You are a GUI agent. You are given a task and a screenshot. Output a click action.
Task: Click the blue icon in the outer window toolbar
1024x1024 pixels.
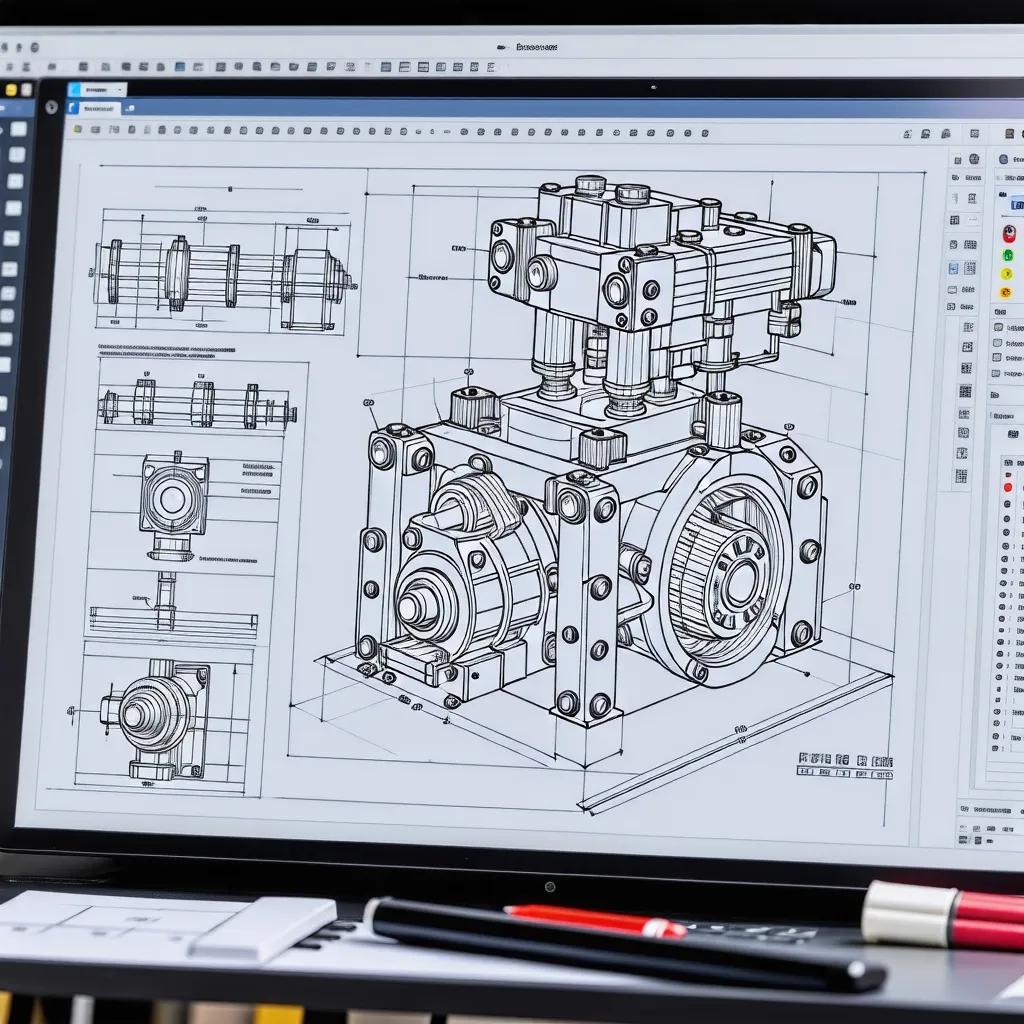180,67
